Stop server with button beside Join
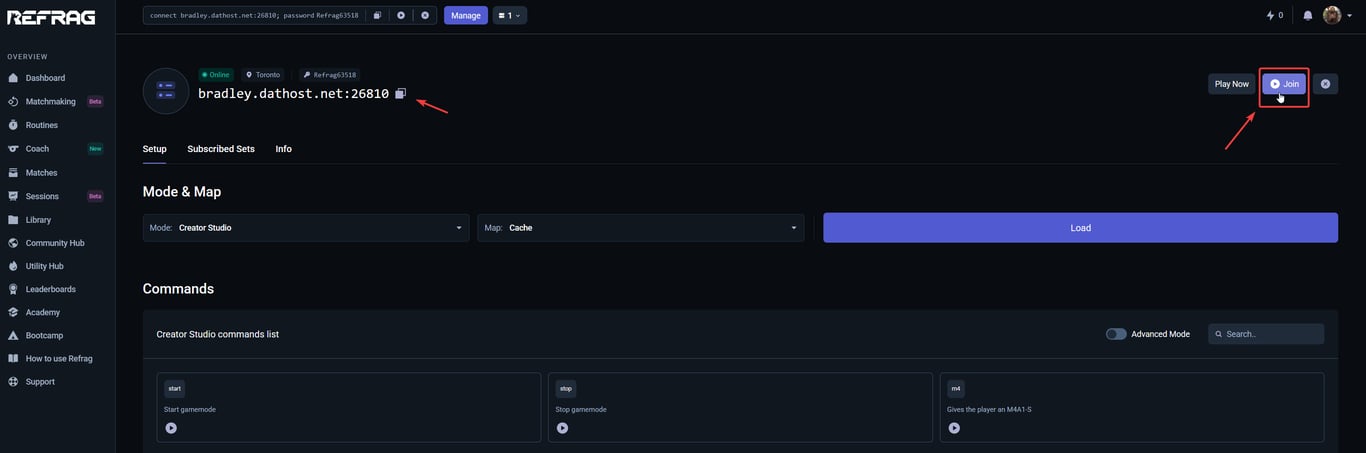The width and height of the screenshot is (1366, 453). pos(1325,84)
